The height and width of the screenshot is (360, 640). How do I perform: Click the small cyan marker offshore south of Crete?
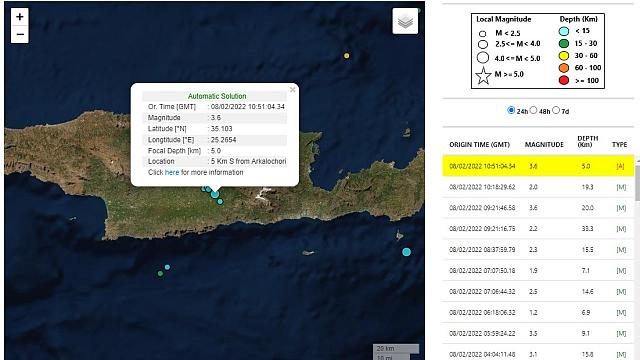click(167, 267)
